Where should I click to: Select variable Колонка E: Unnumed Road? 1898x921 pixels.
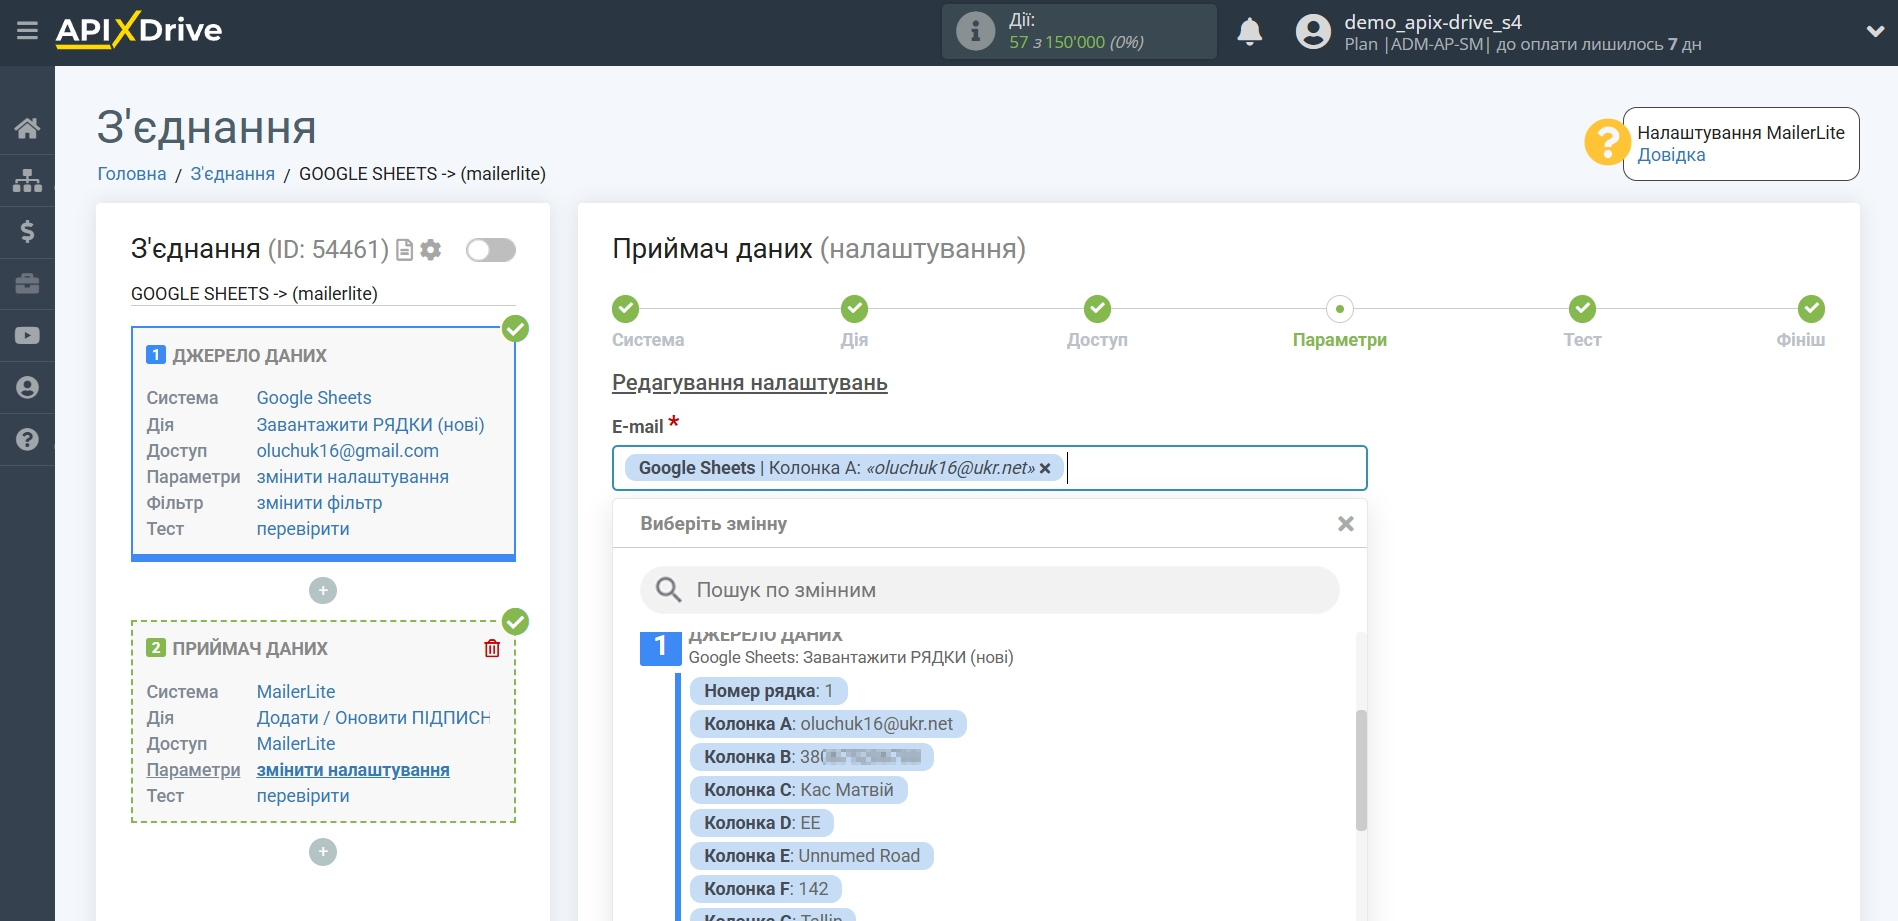coord(811,856)
